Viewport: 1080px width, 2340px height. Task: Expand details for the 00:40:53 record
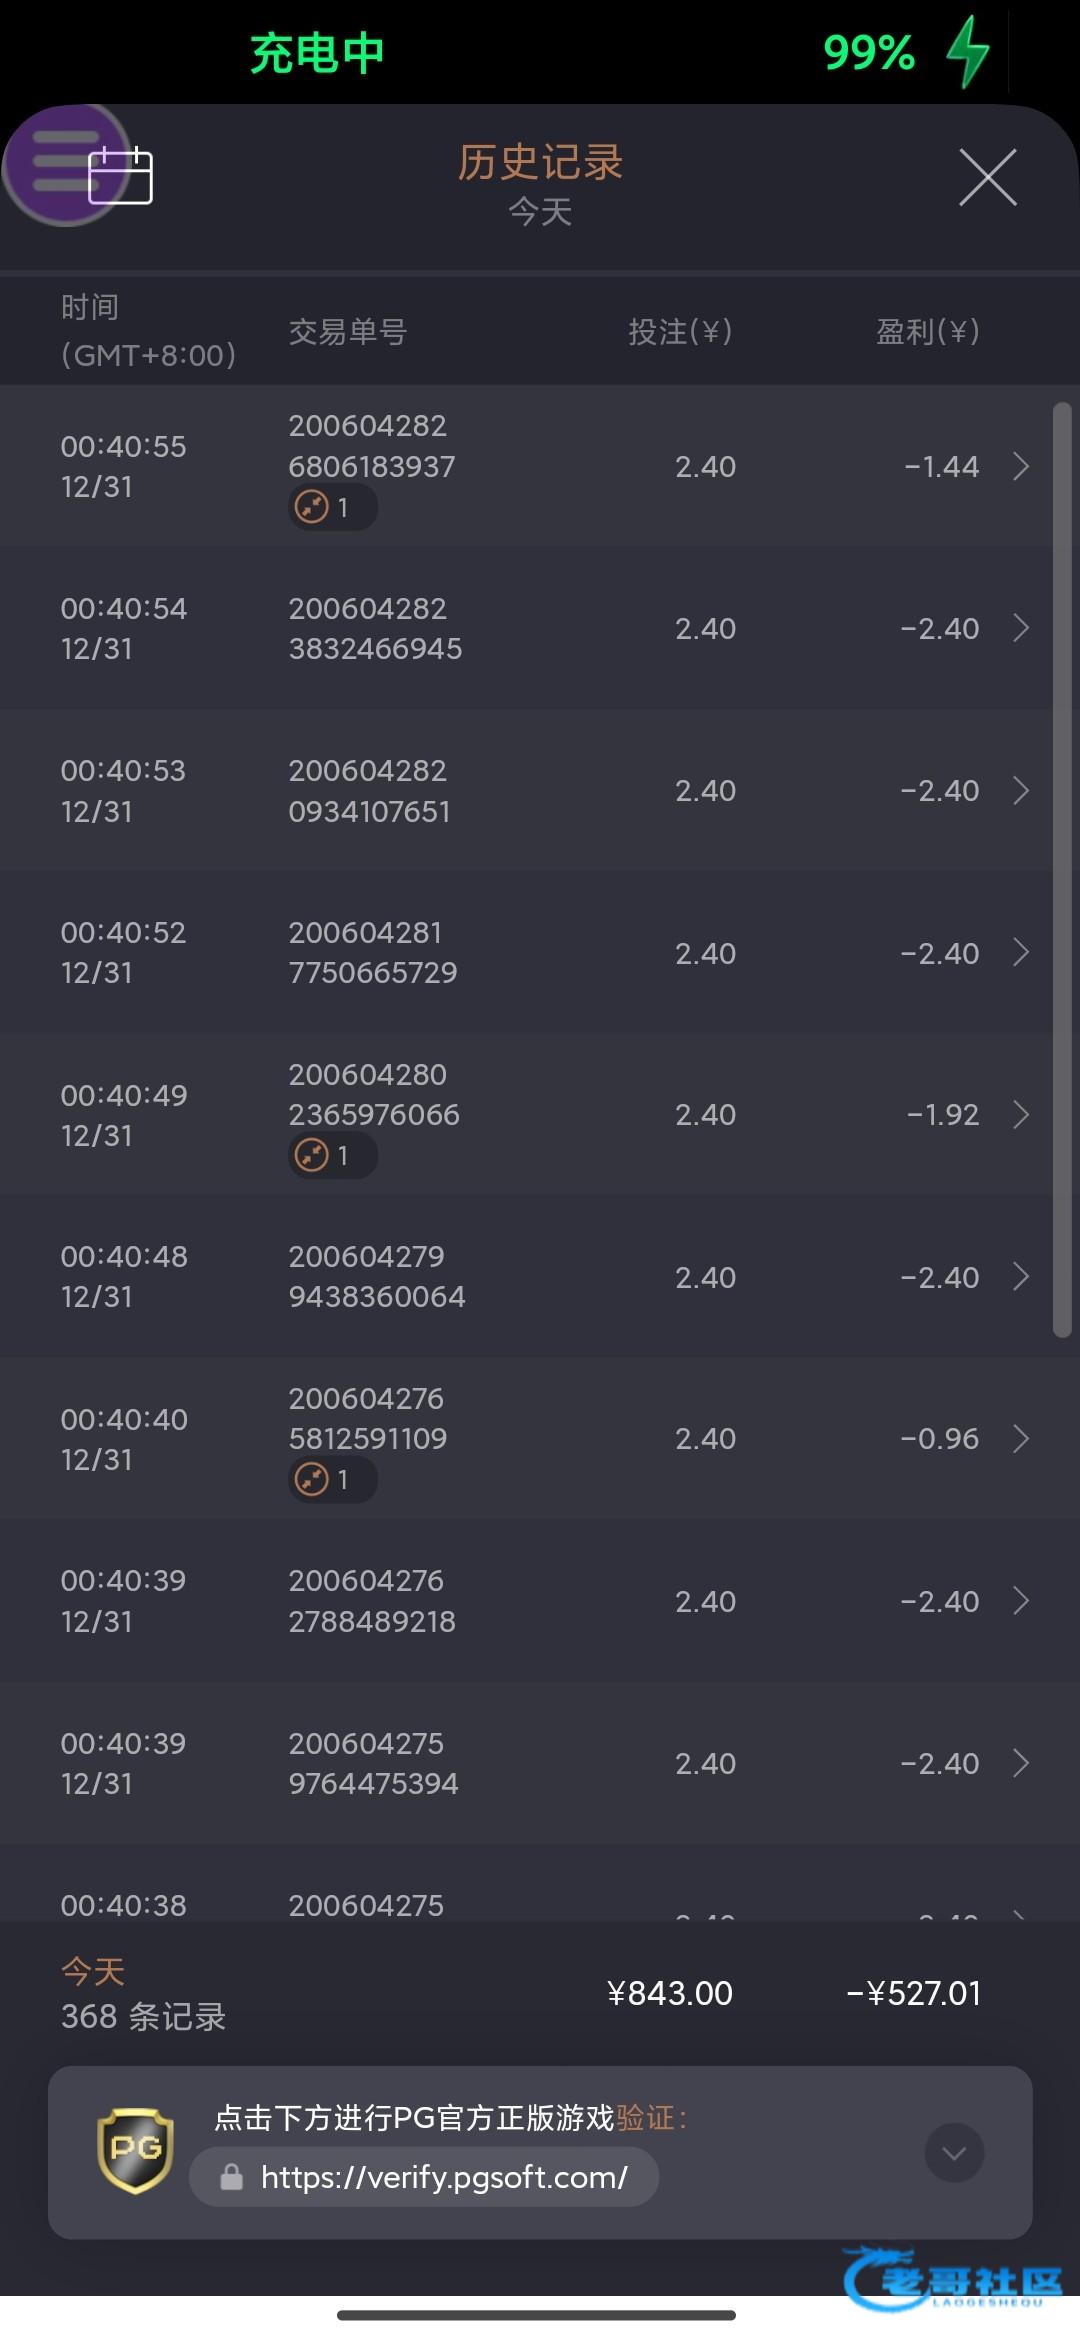click(x=1020, y=790)
